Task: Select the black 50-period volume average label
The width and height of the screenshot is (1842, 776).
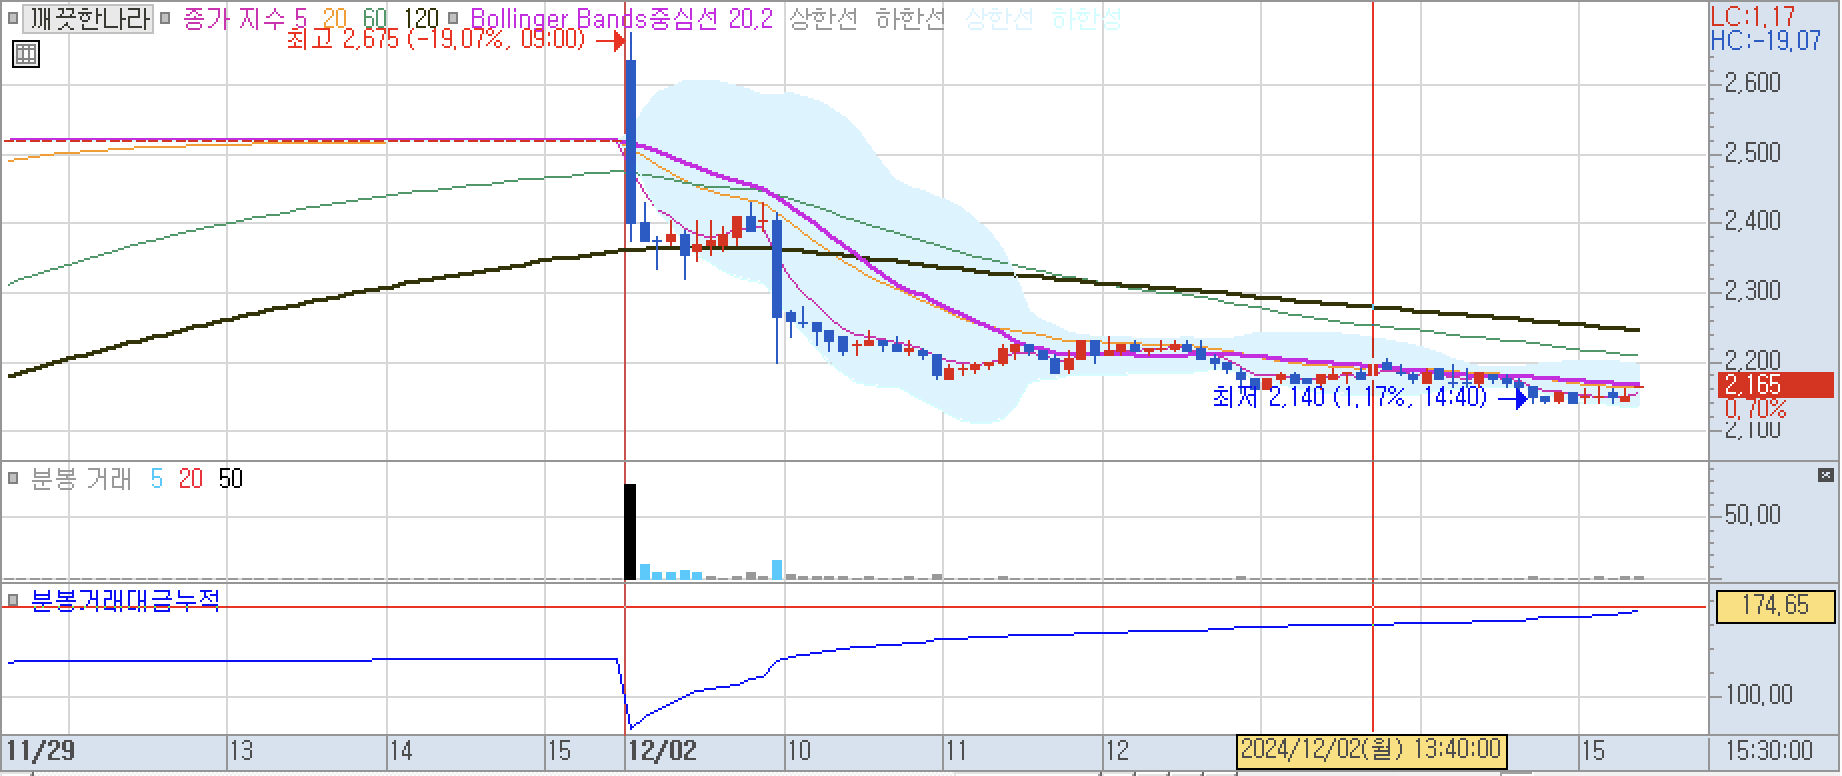Action: [x=230, y=479]
